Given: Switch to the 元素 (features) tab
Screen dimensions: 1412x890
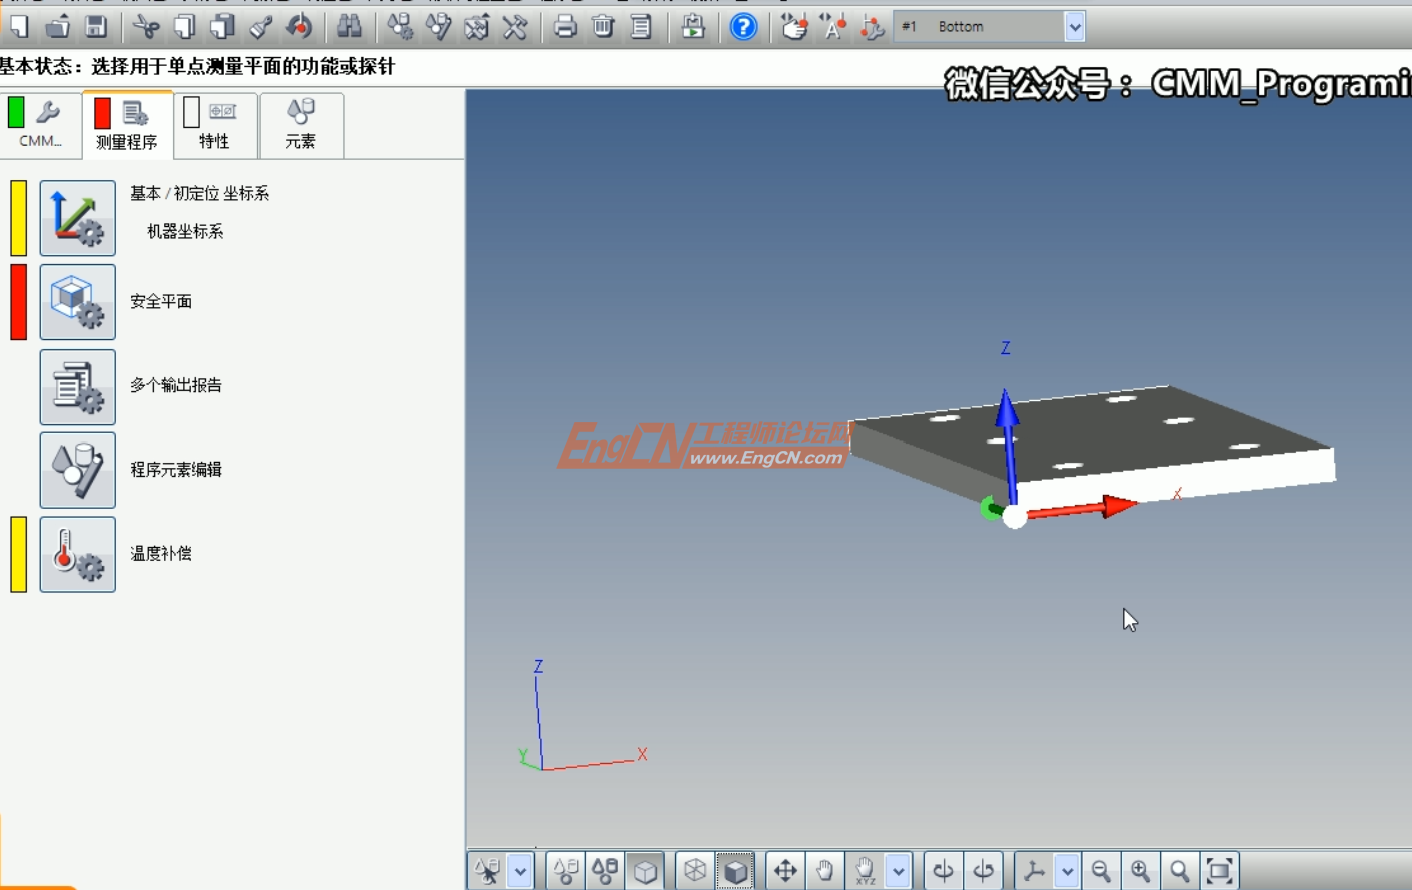Looking at the screenshot, I should (300, 125).
